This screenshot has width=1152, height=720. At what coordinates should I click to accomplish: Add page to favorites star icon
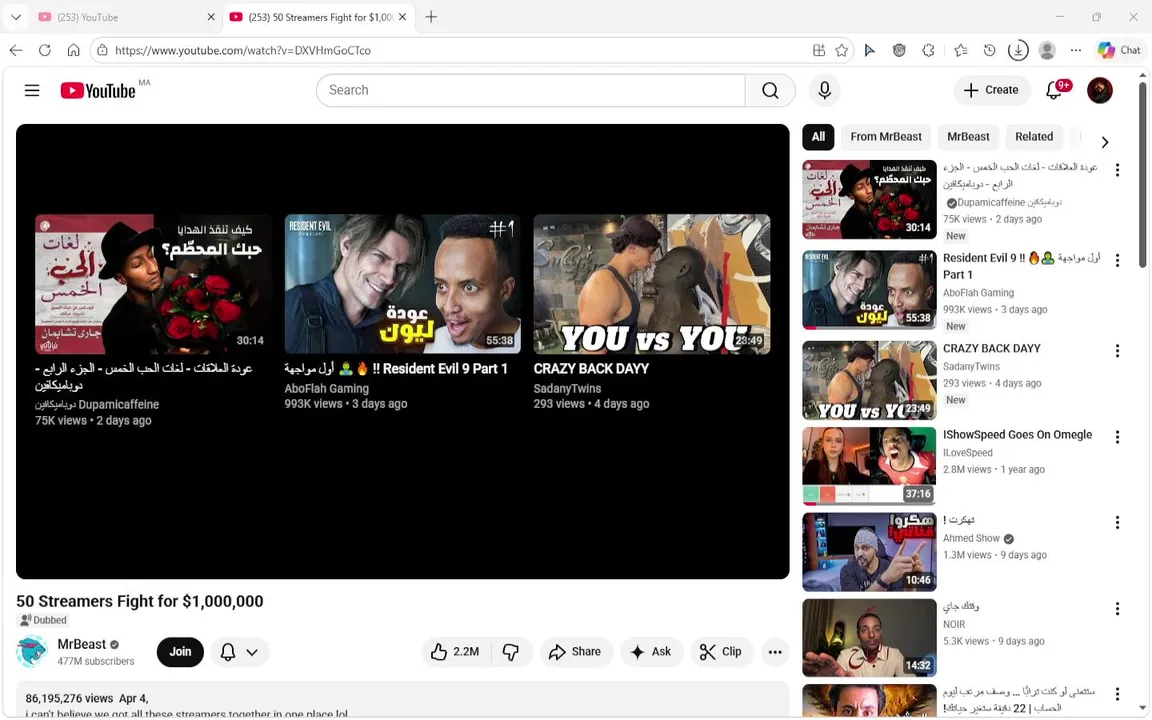pyautogui.click(x=841, y=50)
